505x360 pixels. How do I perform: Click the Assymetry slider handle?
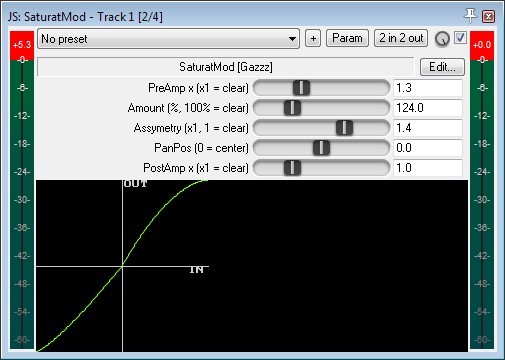pyautogui.click(x=344, y=128)
